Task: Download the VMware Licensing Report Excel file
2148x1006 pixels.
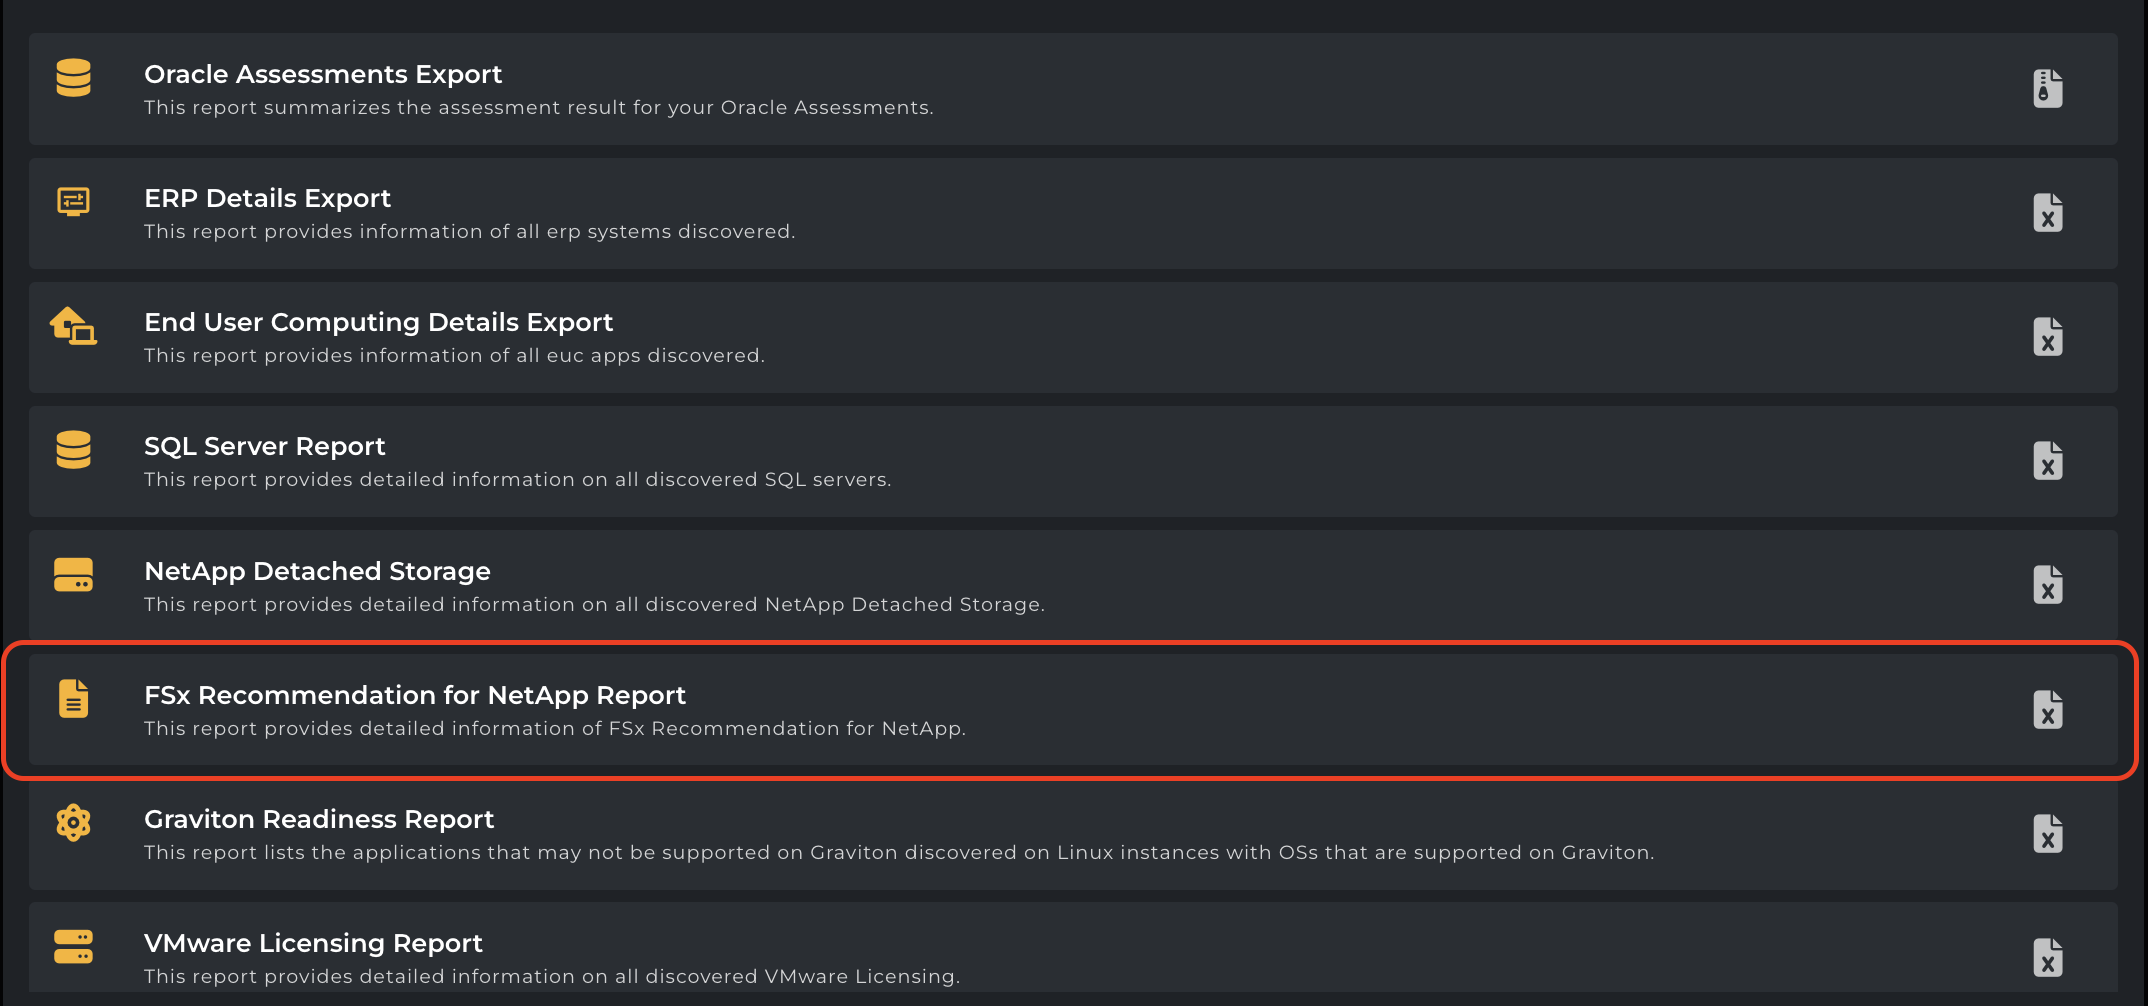Action: tap(2047, 958)
